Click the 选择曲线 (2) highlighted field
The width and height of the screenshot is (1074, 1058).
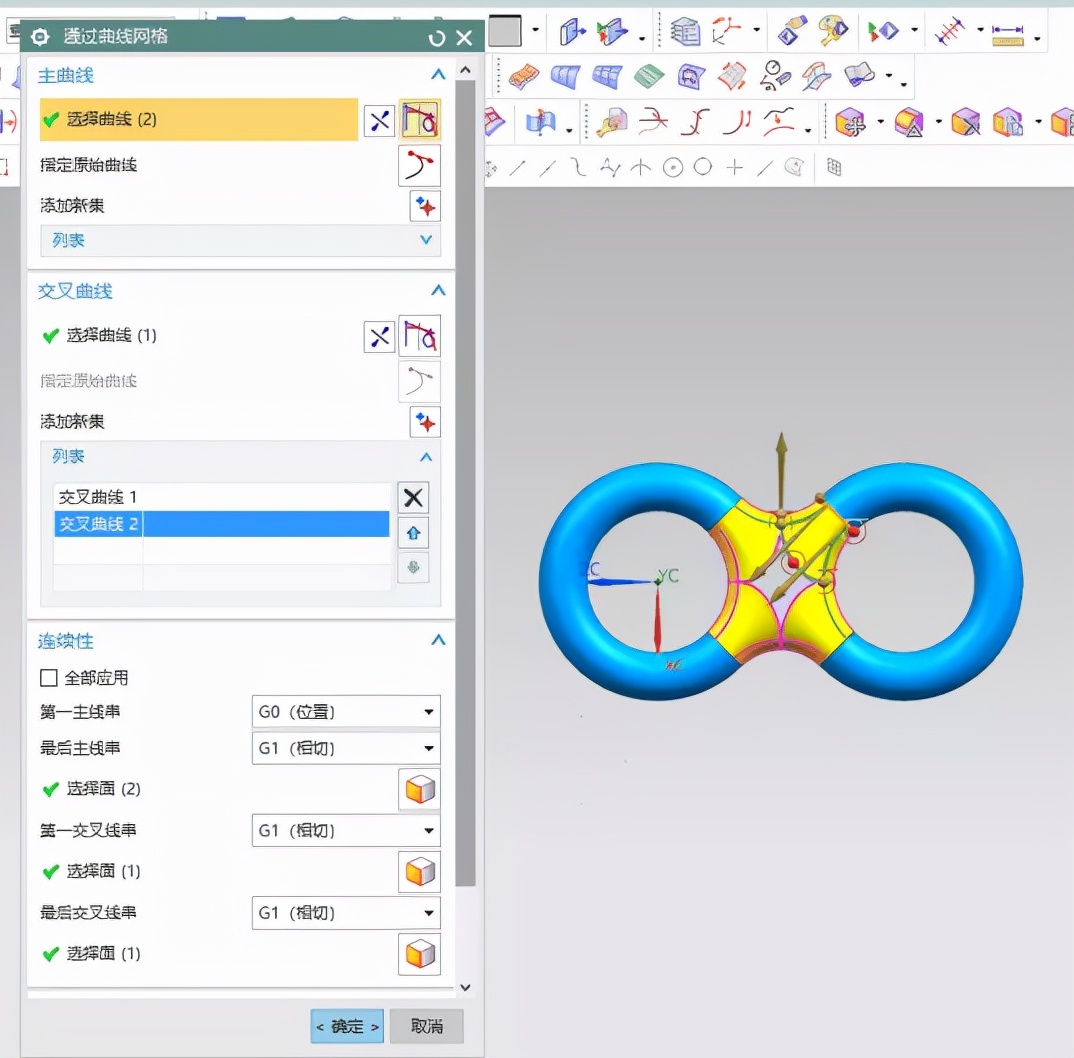click(x=199, y=120)
